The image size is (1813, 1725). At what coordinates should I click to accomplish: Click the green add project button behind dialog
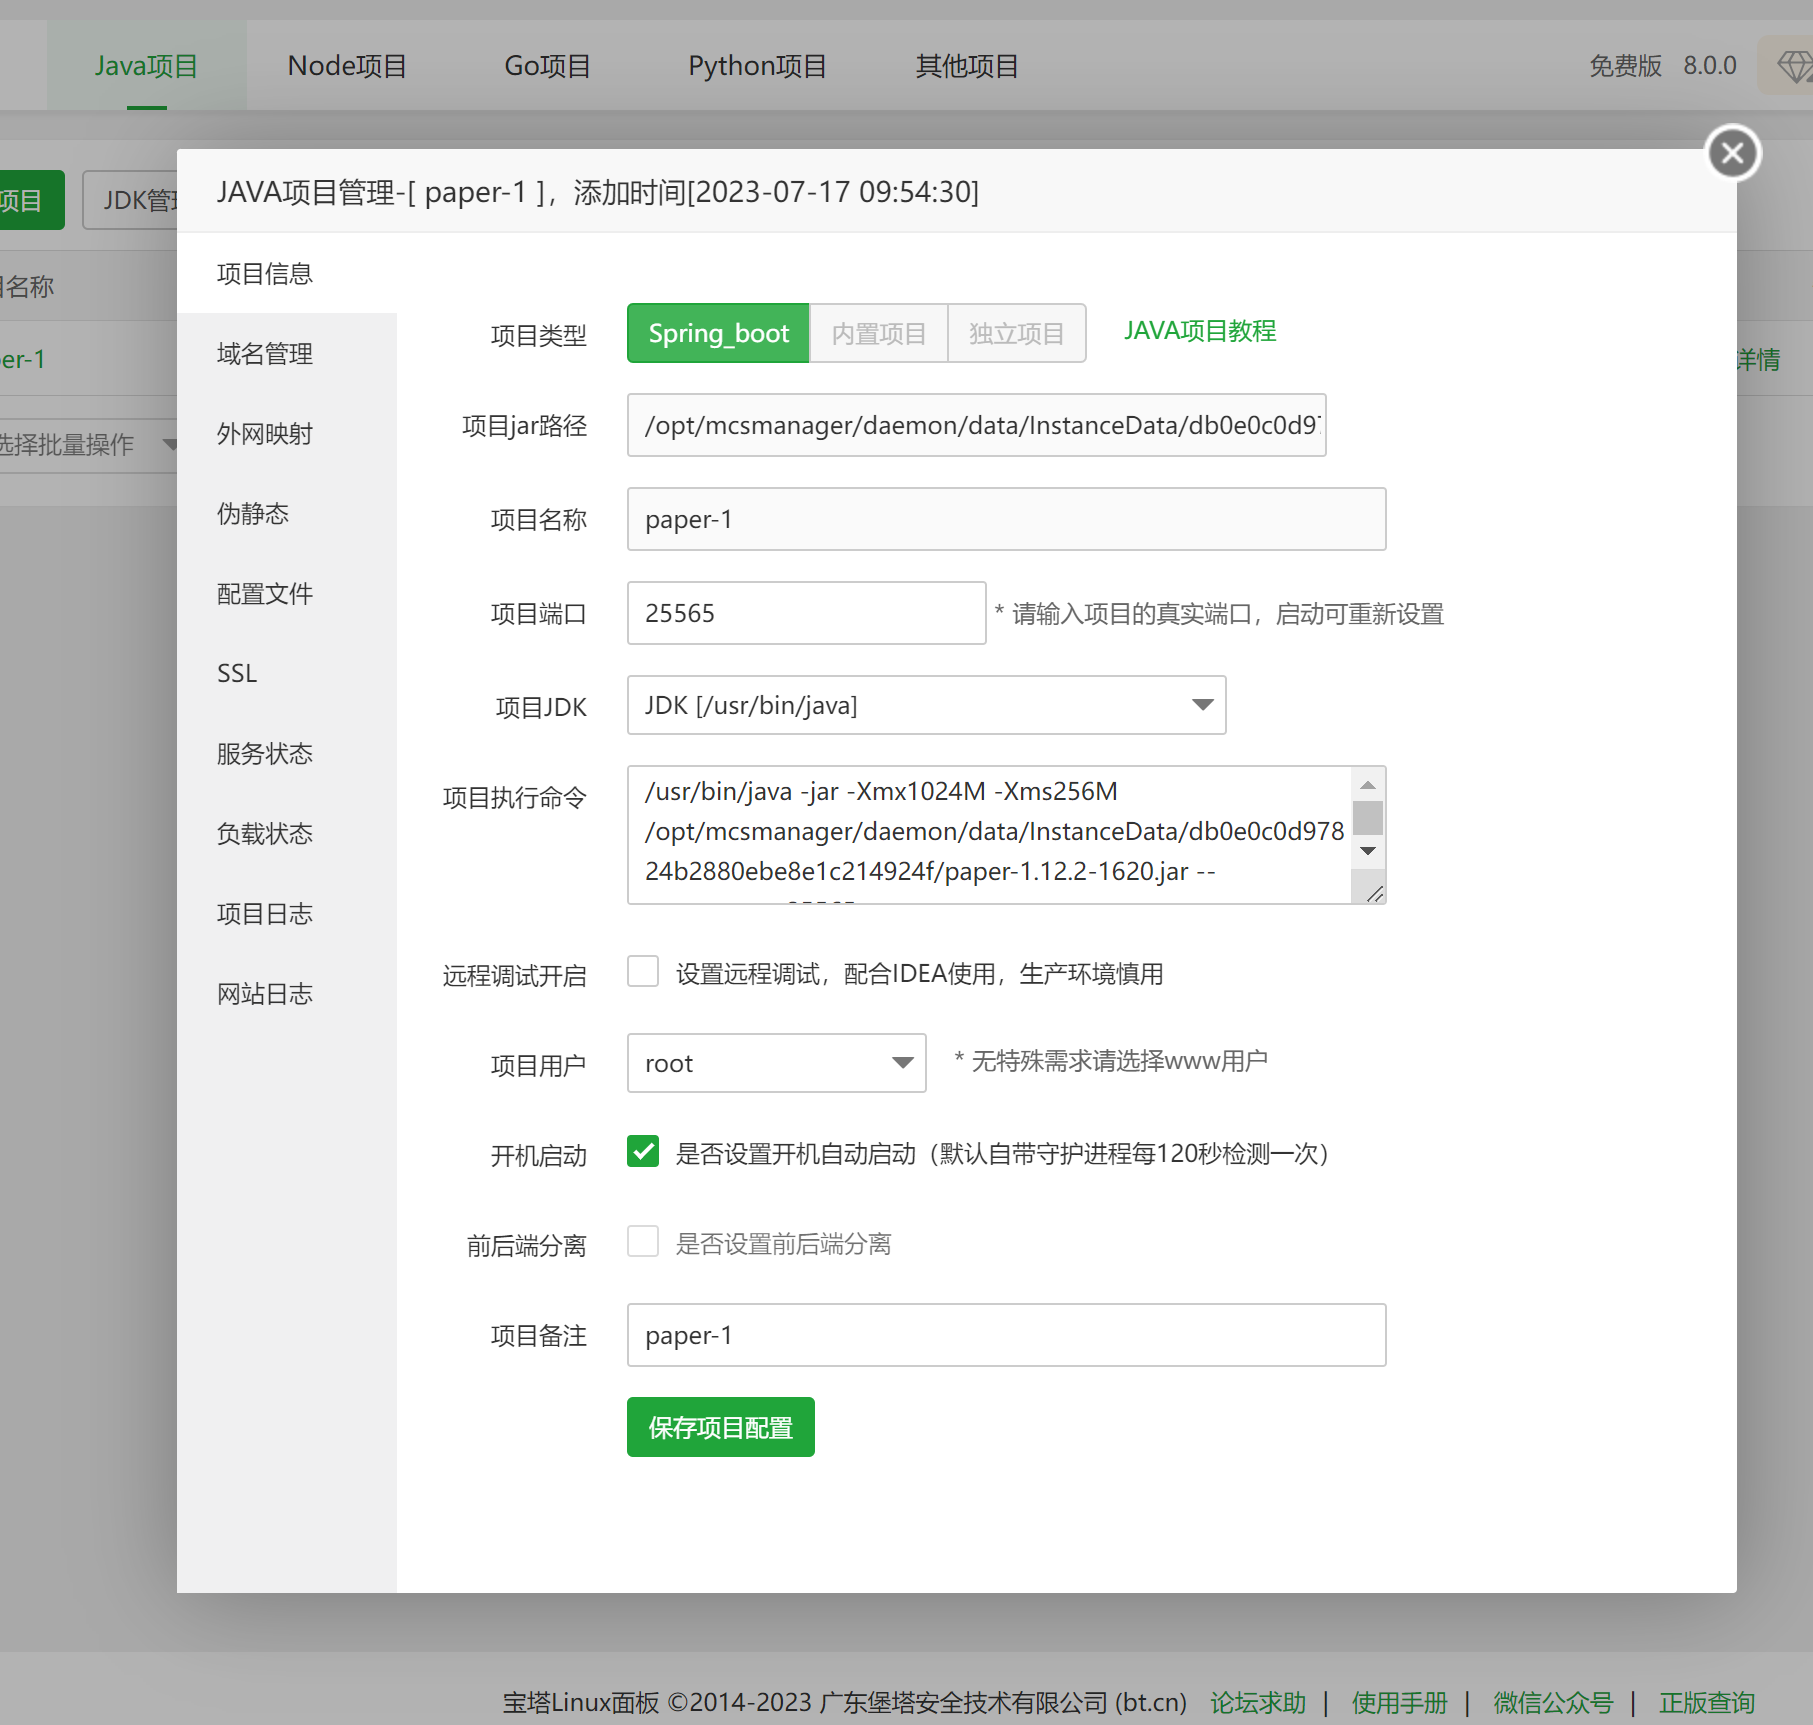tap(32, 200)
